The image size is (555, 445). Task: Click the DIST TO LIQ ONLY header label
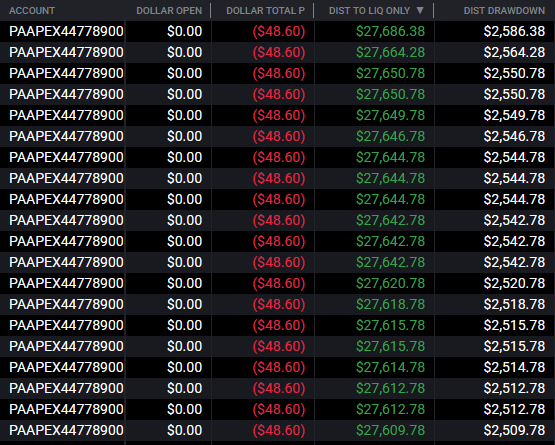[369, 11]
